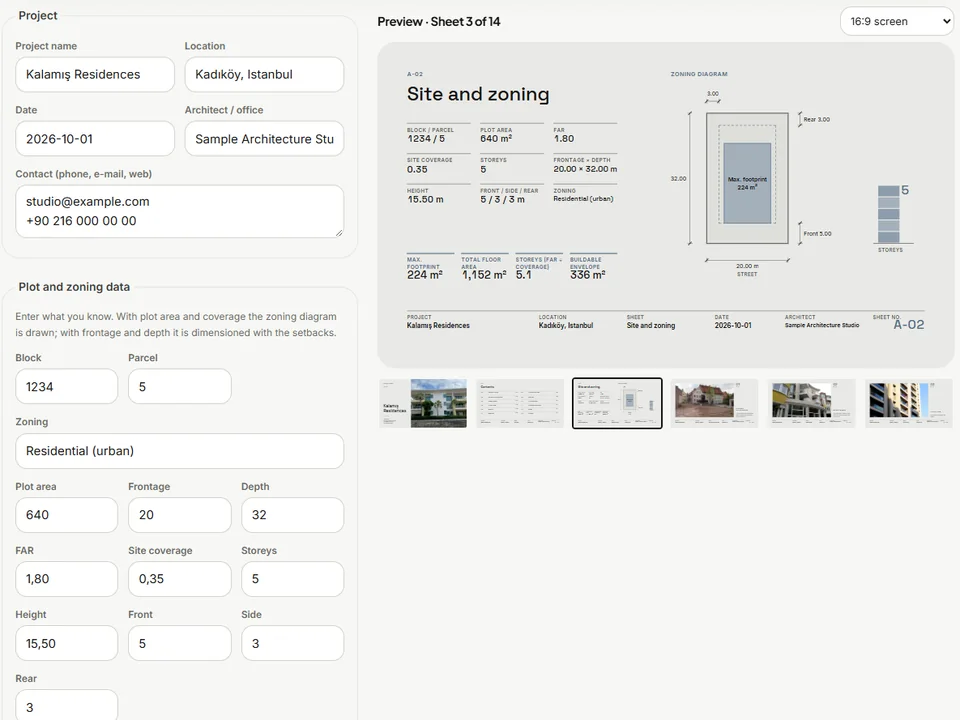The height and width of the screenshot is (720, 960).
Task: Select the Block input showing 1234
Action: click(x=67, y=386)
